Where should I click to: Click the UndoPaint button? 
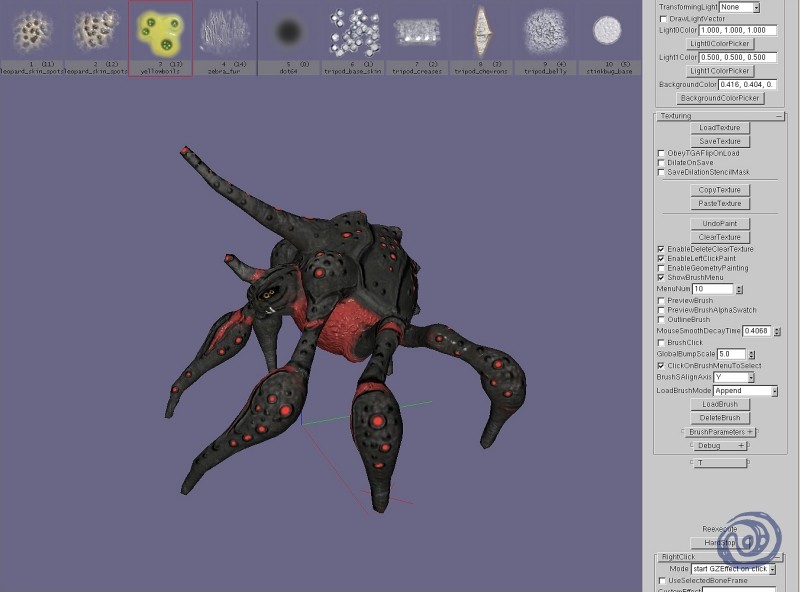(720, 224)
